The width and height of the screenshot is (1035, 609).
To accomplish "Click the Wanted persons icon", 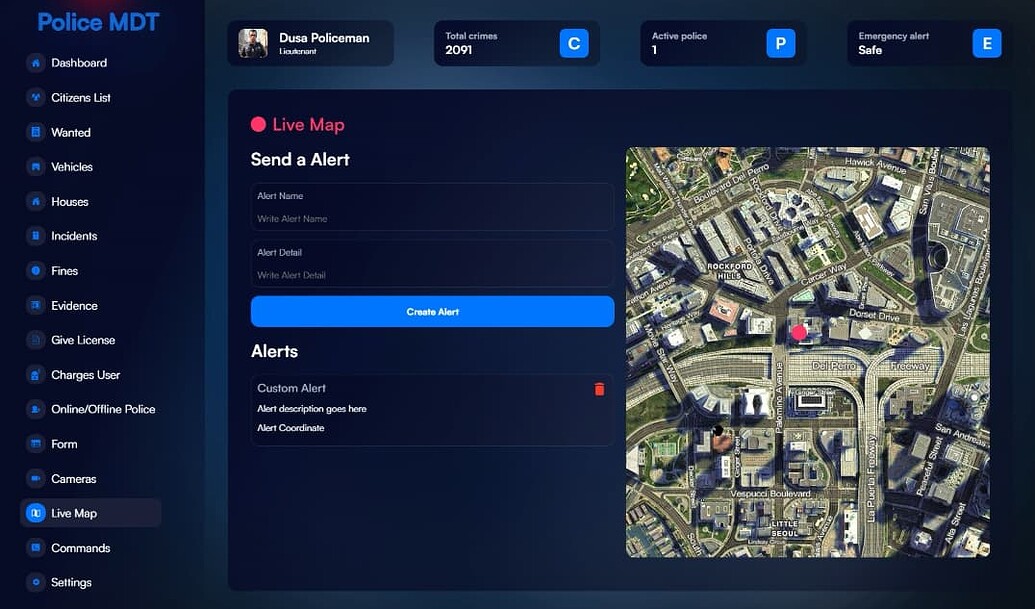I will (35, 132).
